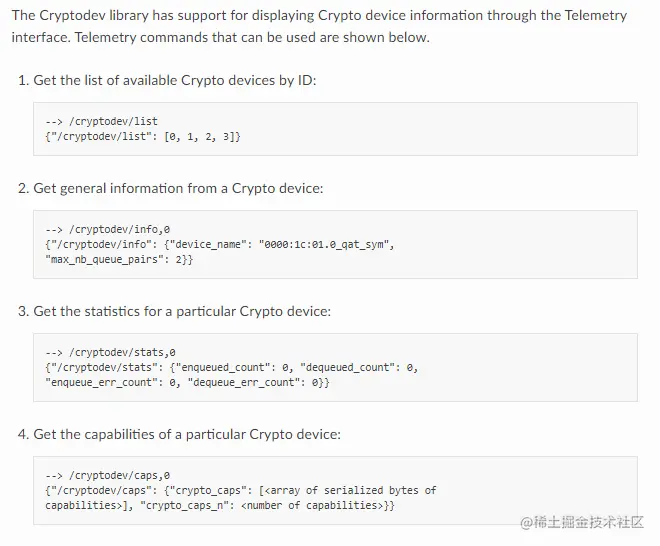This screenshot has width=660, height=546.
Task: Click the "enqueue_err_count" code line
Action: click(188, 381)
